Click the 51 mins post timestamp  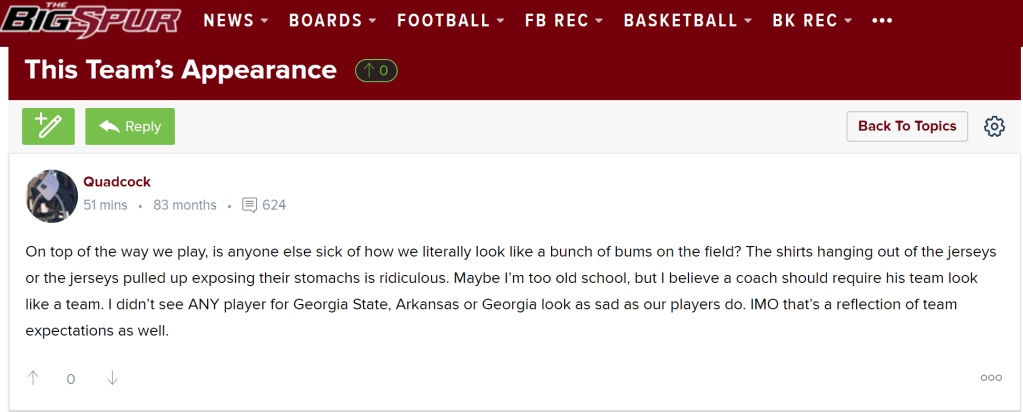(105, 205)
